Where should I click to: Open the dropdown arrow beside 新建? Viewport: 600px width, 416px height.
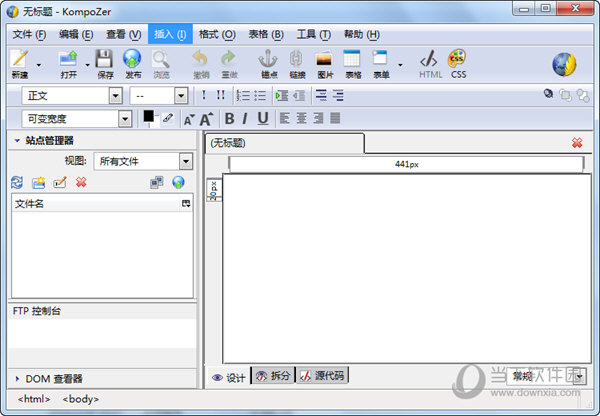point(38,65)
